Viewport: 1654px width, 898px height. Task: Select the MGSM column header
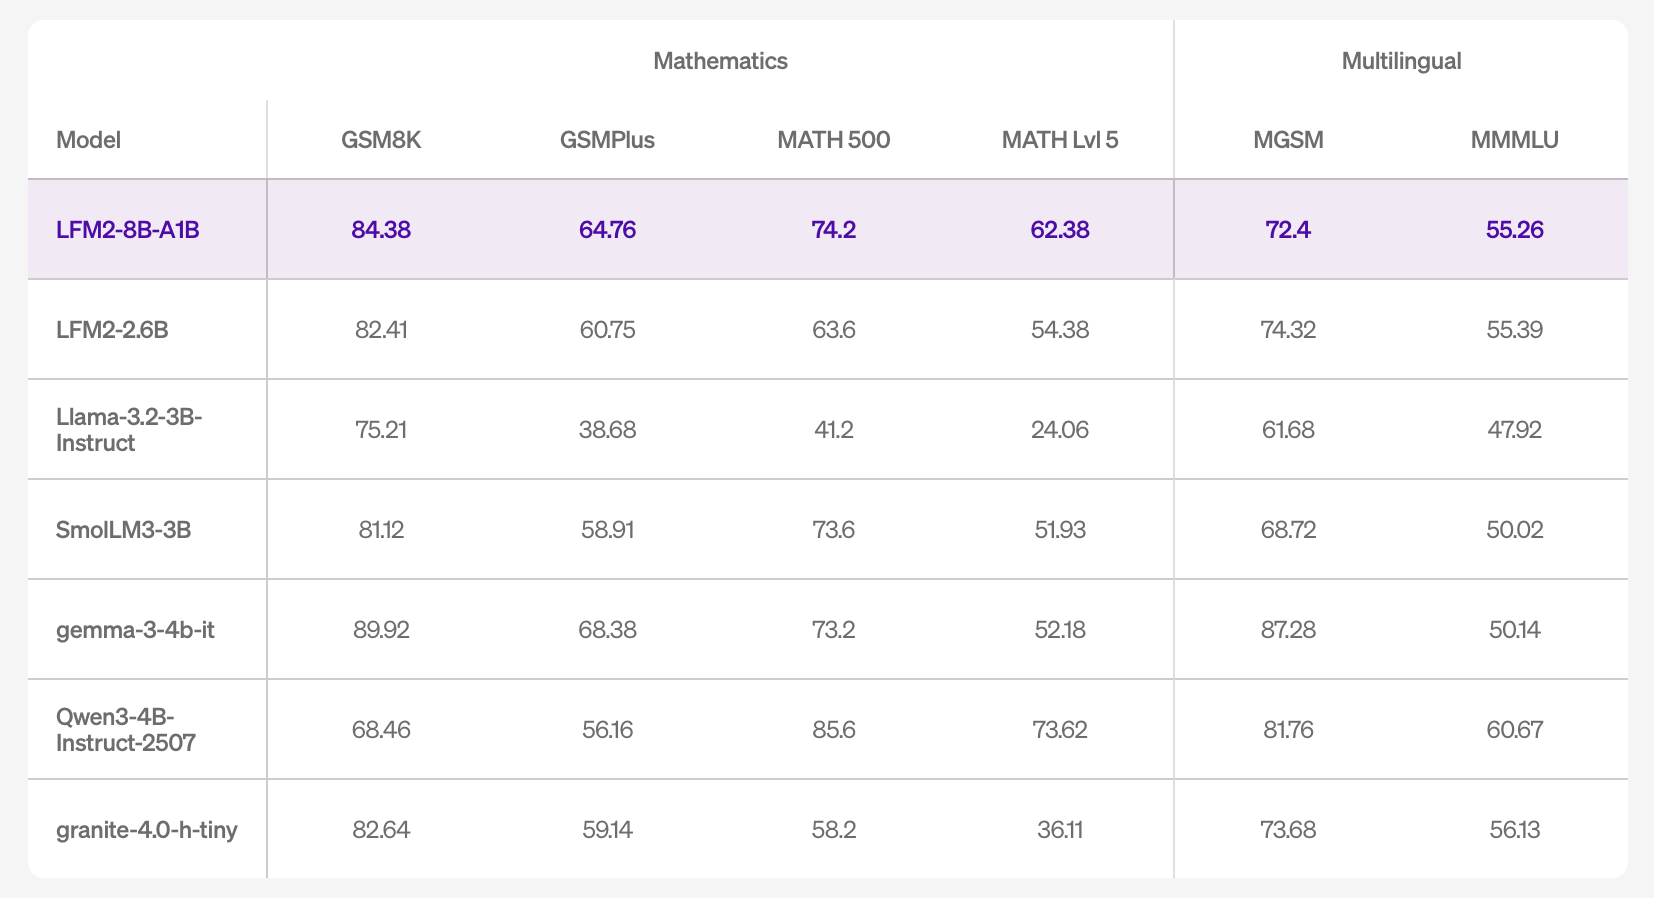pyautogui.click(x=1288, y=140)
